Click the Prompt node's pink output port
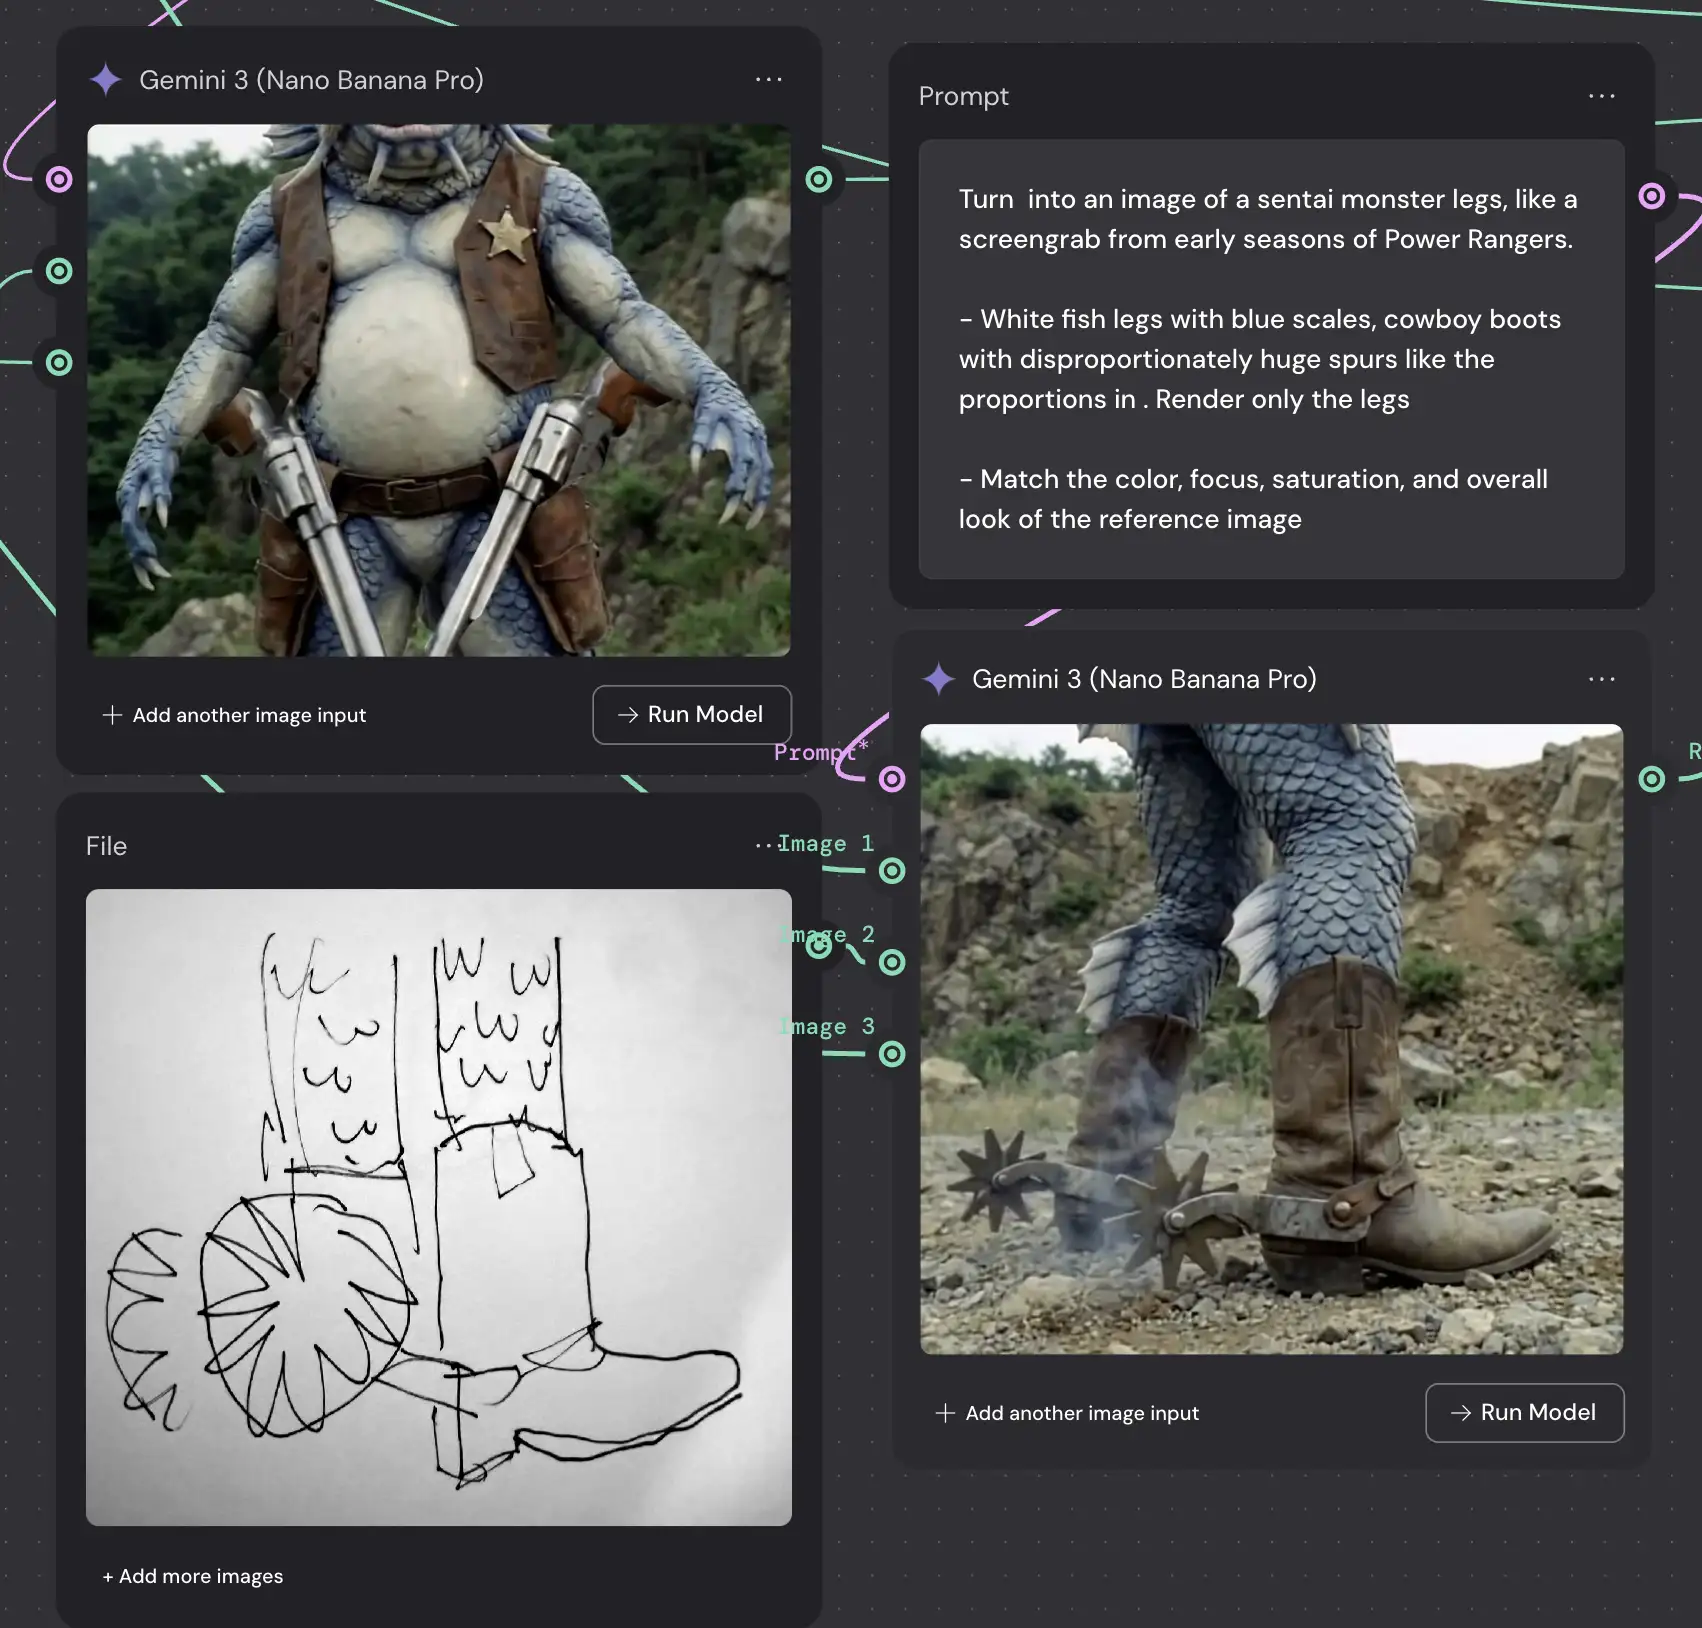 pyautogui.click(x=1652, y=196)
